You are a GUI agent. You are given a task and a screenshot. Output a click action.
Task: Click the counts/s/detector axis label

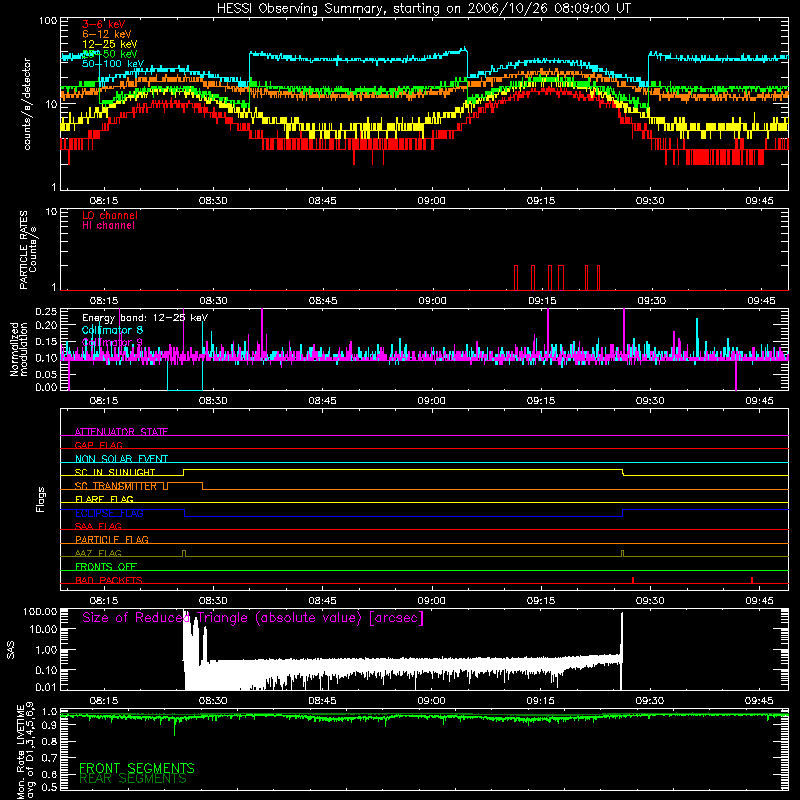[x=27, y=104]
